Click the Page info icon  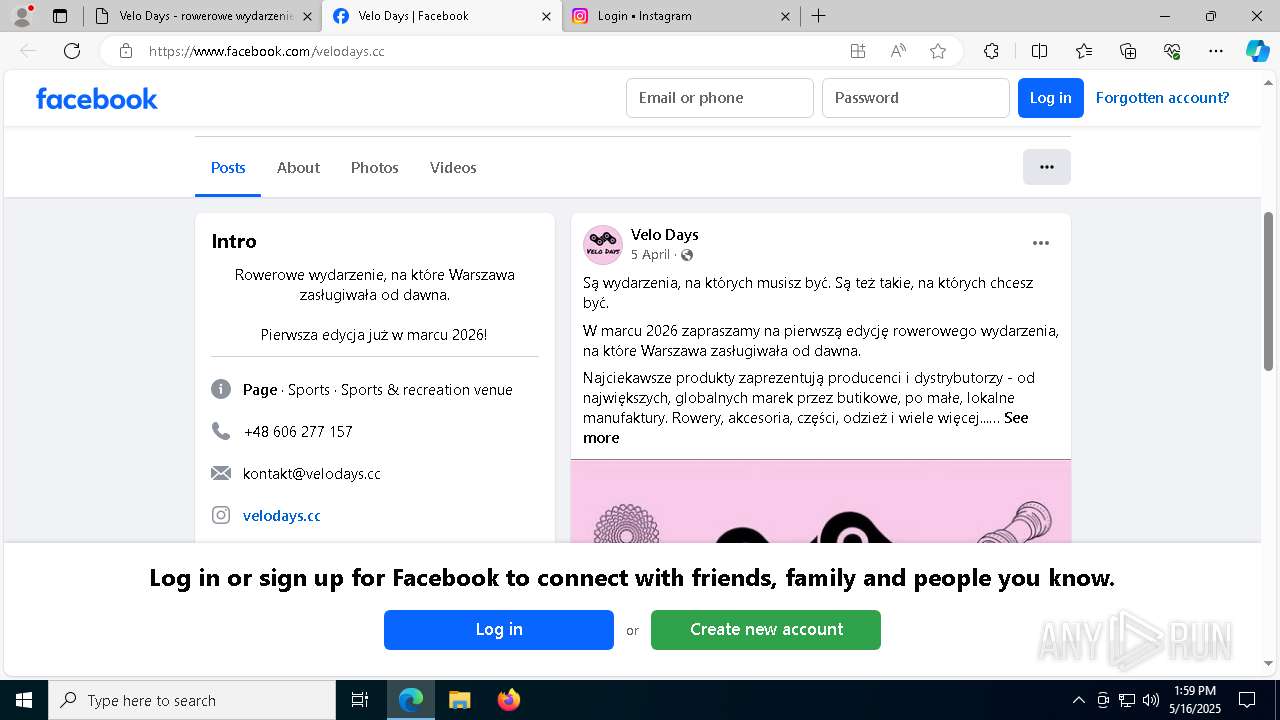pos(221,389)
